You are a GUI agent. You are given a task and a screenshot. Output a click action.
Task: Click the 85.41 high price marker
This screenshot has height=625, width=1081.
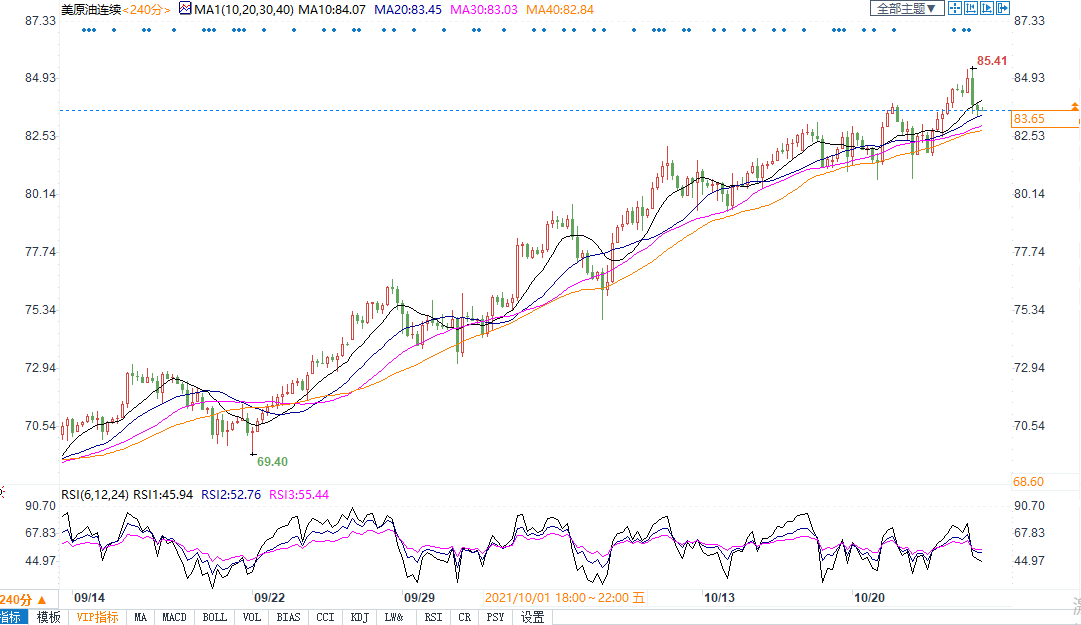click(x=991, y=61)
